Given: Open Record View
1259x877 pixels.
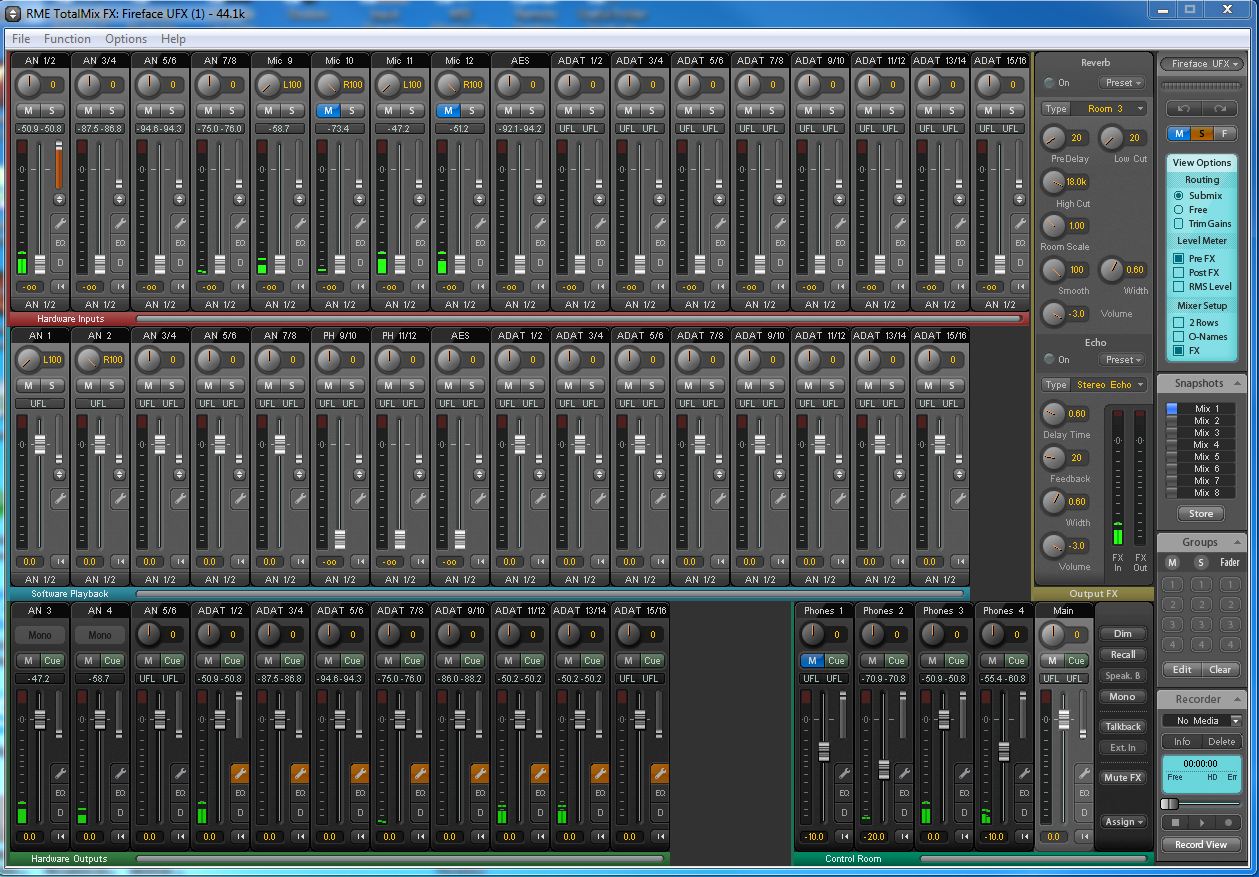Looking at the screenshot, I should coord(1201,845).
